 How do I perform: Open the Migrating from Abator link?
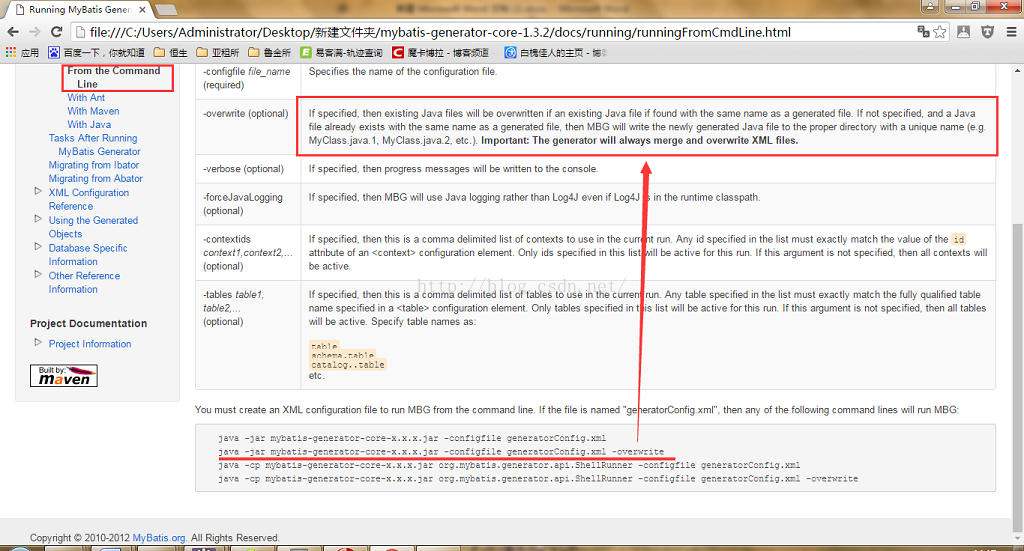click(x=95, y=178)
